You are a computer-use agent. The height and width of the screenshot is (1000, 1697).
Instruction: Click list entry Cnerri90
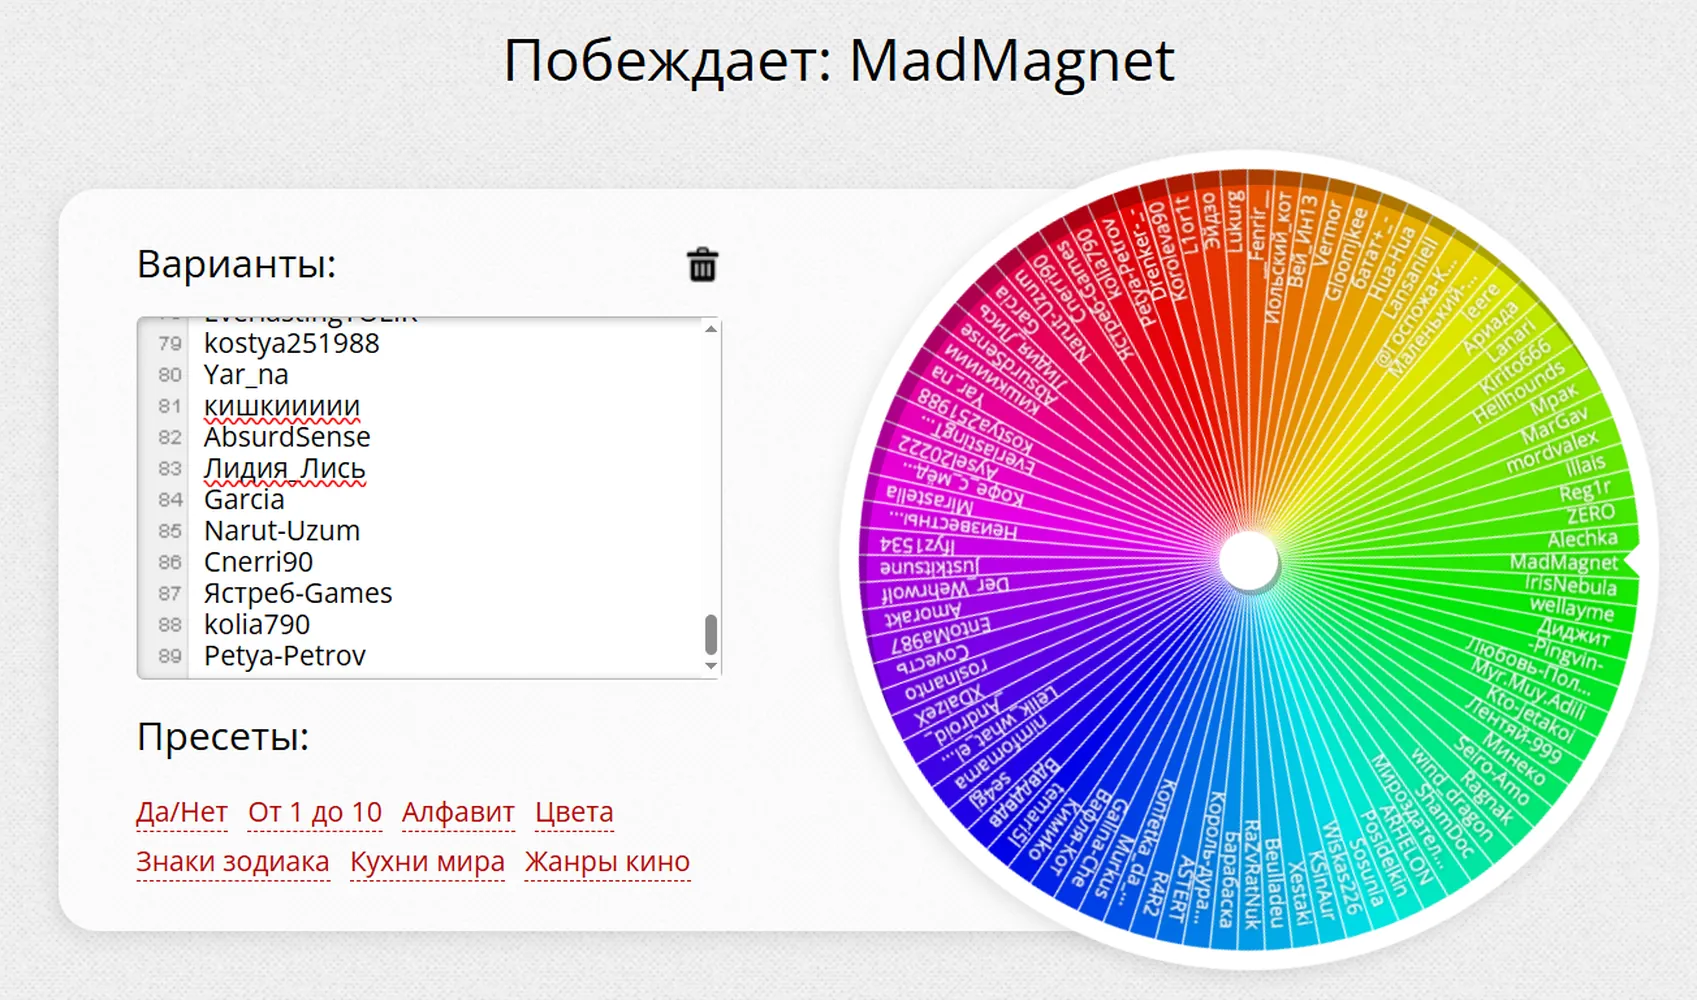[x=258, y=562]
